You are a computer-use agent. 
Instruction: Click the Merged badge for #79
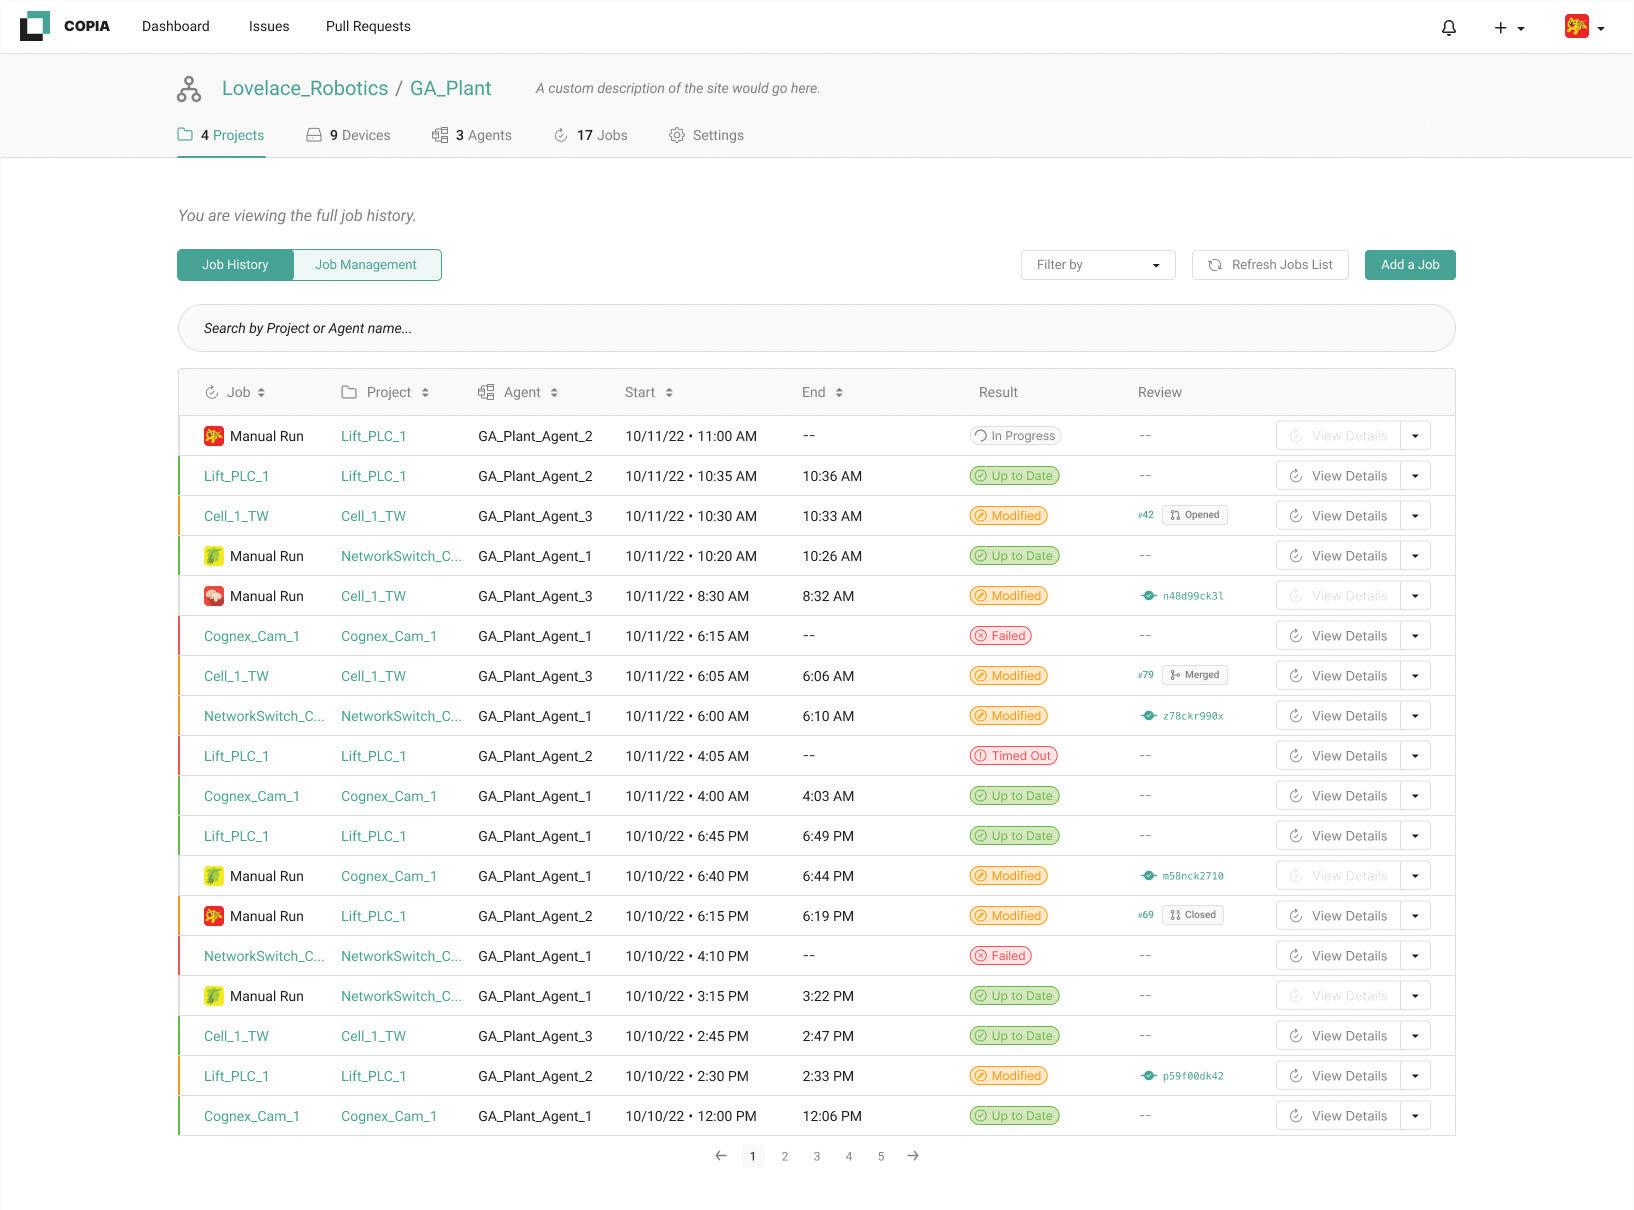point(1194,676)
